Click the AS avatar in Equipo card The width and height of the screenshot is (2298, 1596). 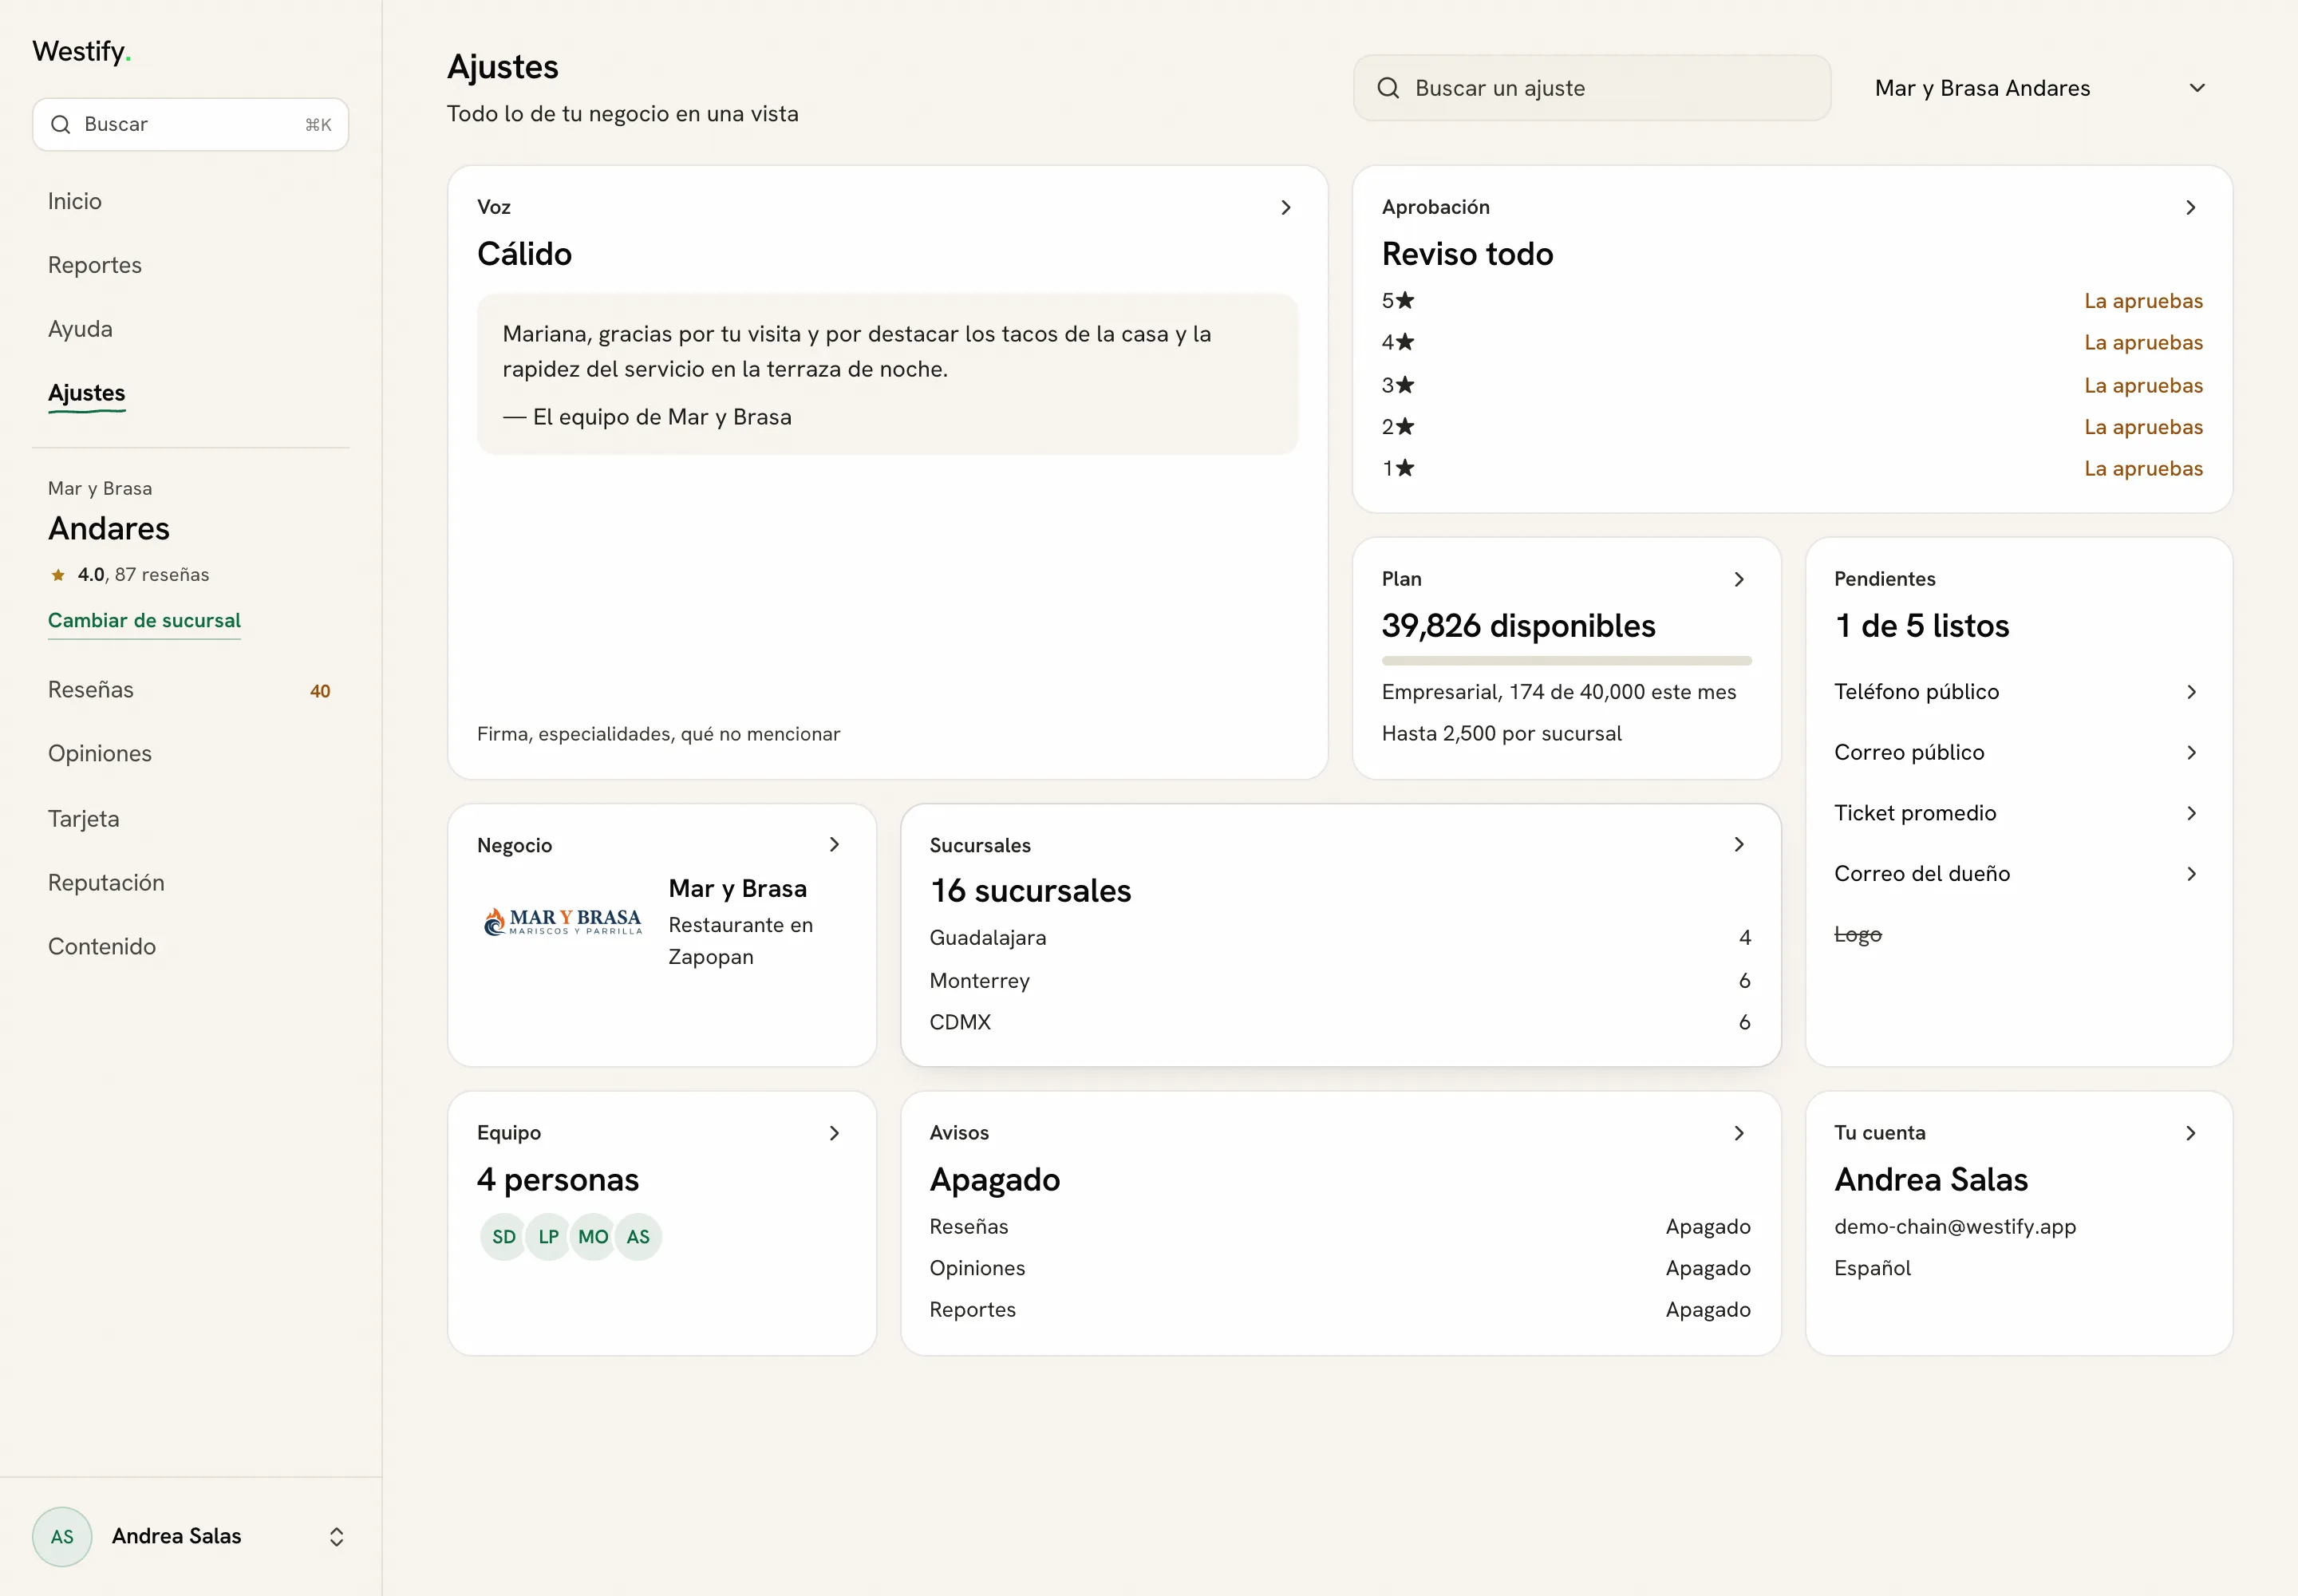click(638, 1237)
